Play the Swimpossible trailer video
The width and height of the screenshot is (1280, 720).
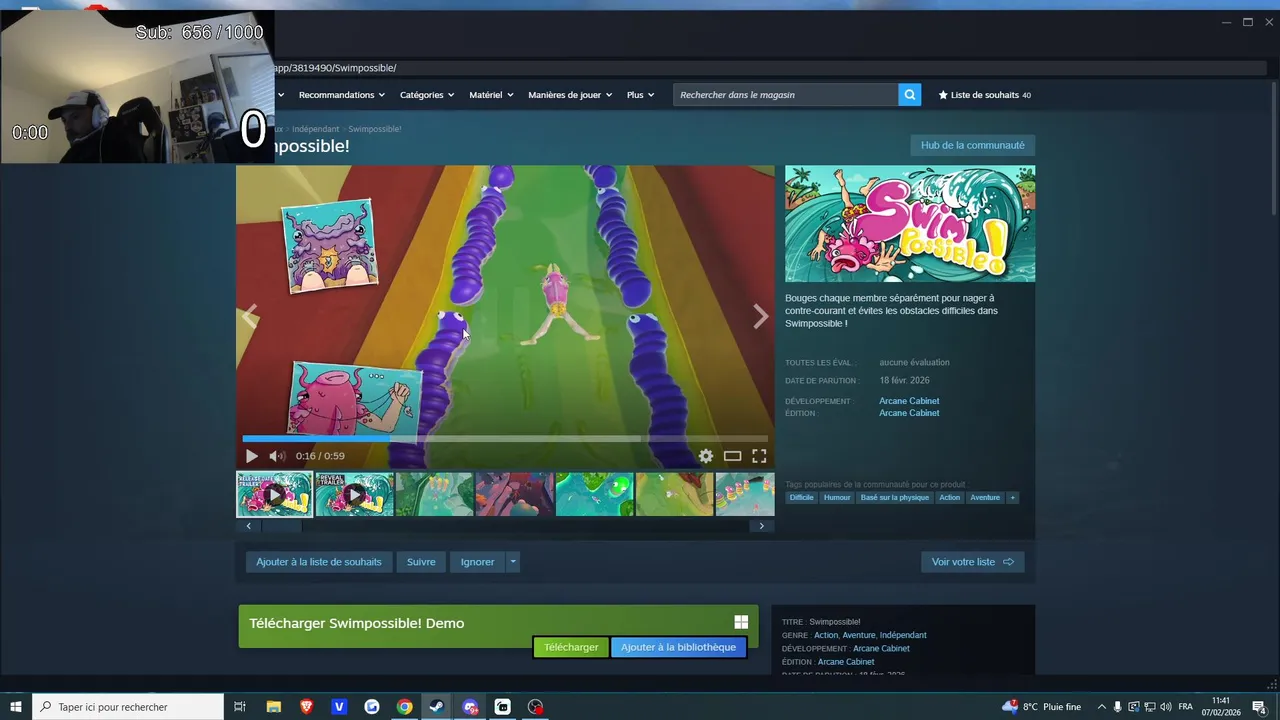click(252, 456)
